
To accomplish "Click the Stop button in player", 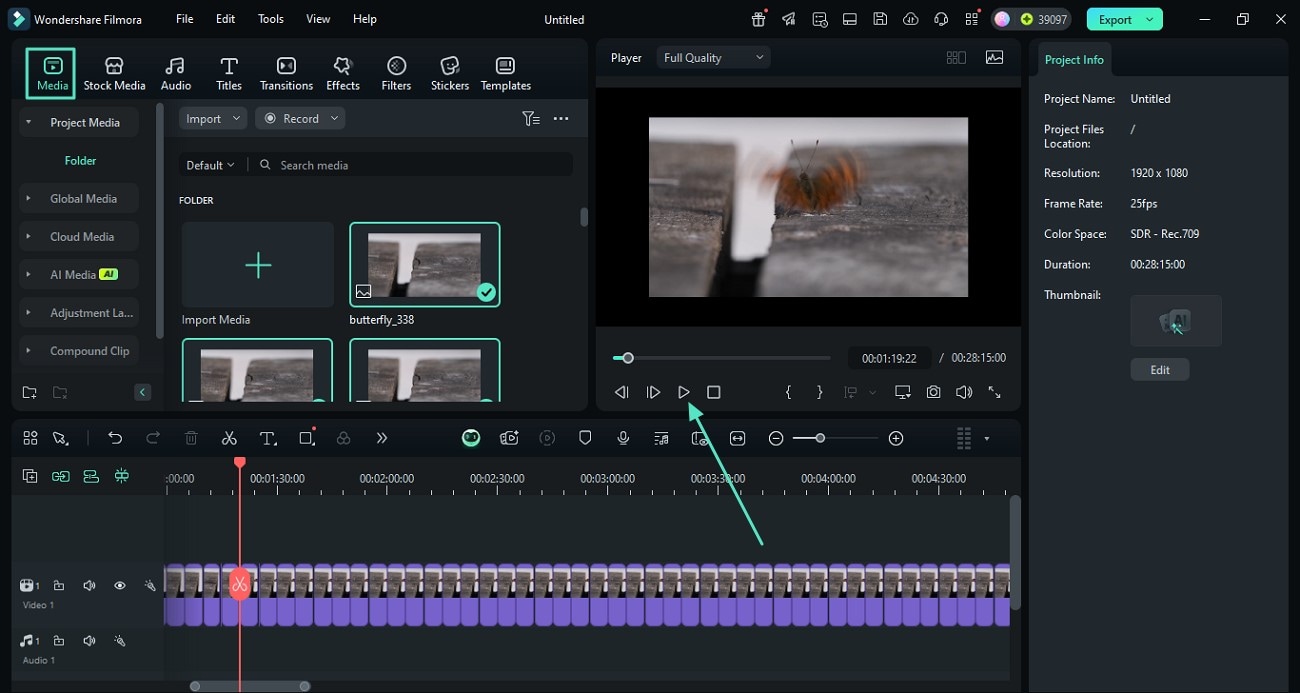I will point(713,392).
